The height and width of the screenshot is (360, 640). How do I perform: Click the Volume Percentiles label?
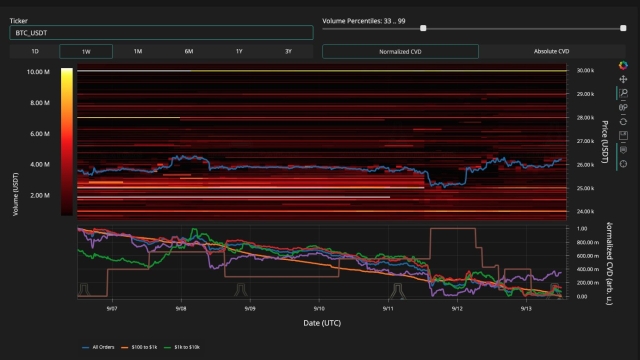pyautogui.click(x=364, y=21)
